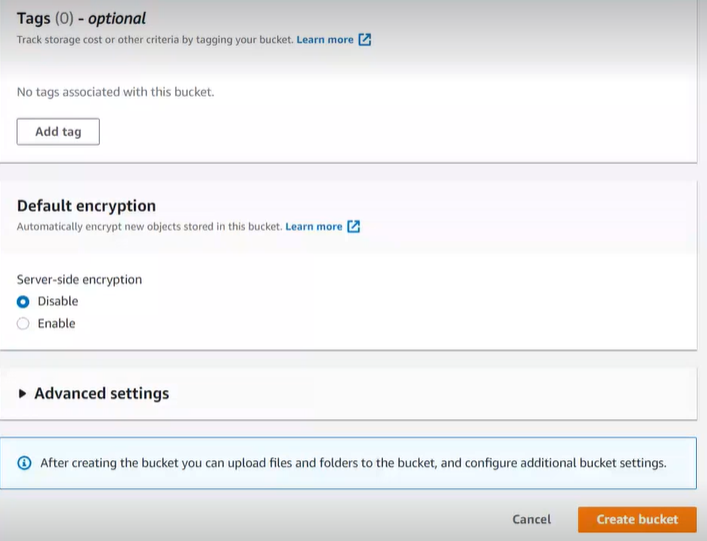Click the orange Create bucket button
Viewport: 707px width, 541px height.
pyautogui.click(x=637, y=519)
